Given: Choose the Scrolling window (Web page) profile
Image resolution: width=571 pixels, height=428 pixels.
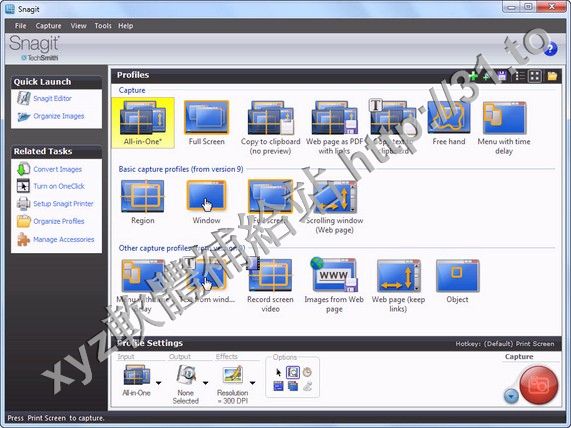Looking at the screenshot, I should click(x=334, y=207).
